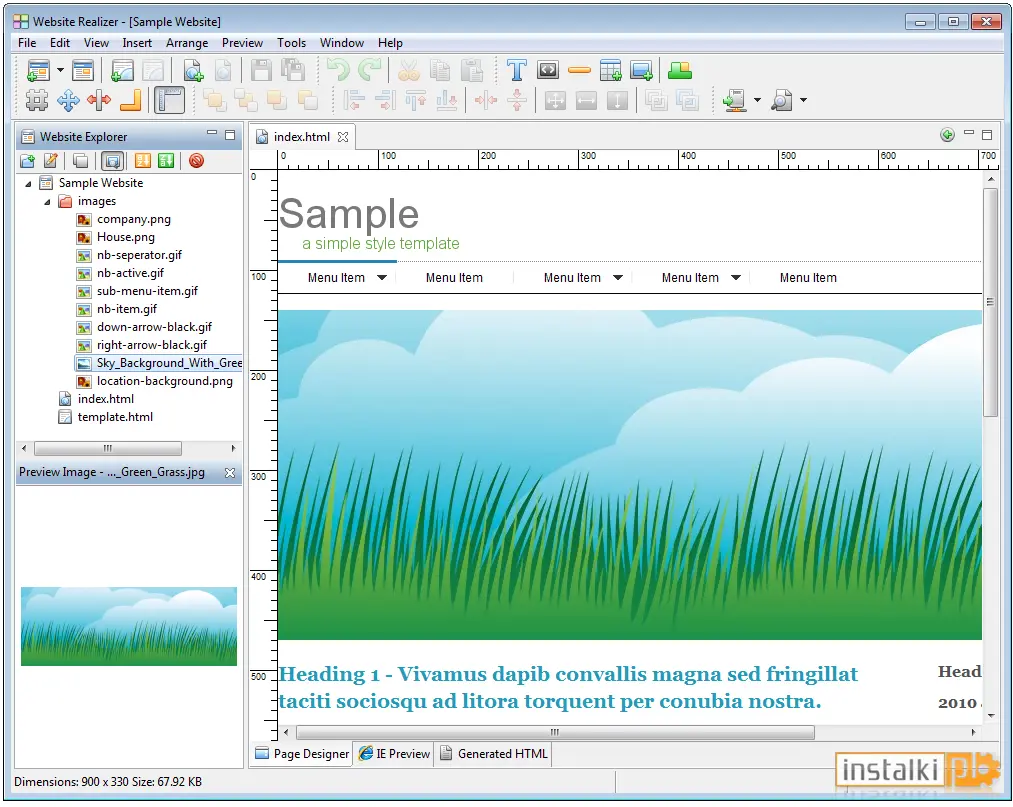This screenshot has width=1013, height=807.
Task: Collapse the images folder in tree
Action: pyautogui.click(x=47, y=202)
